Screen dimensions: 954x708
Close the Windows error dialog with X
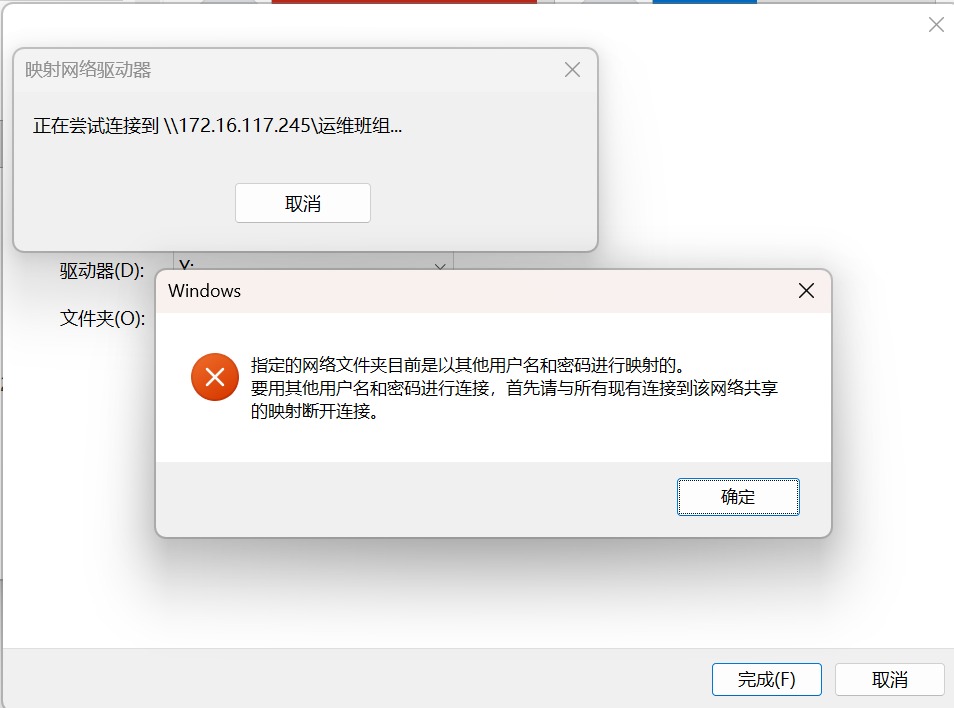806,291
